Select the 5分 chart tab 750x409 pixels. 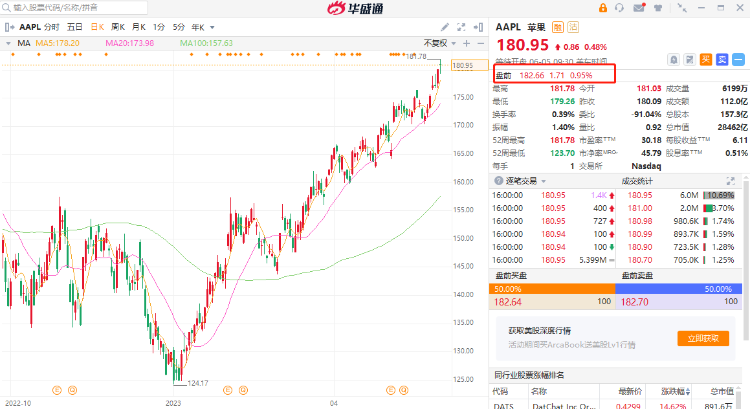[179, 27]
